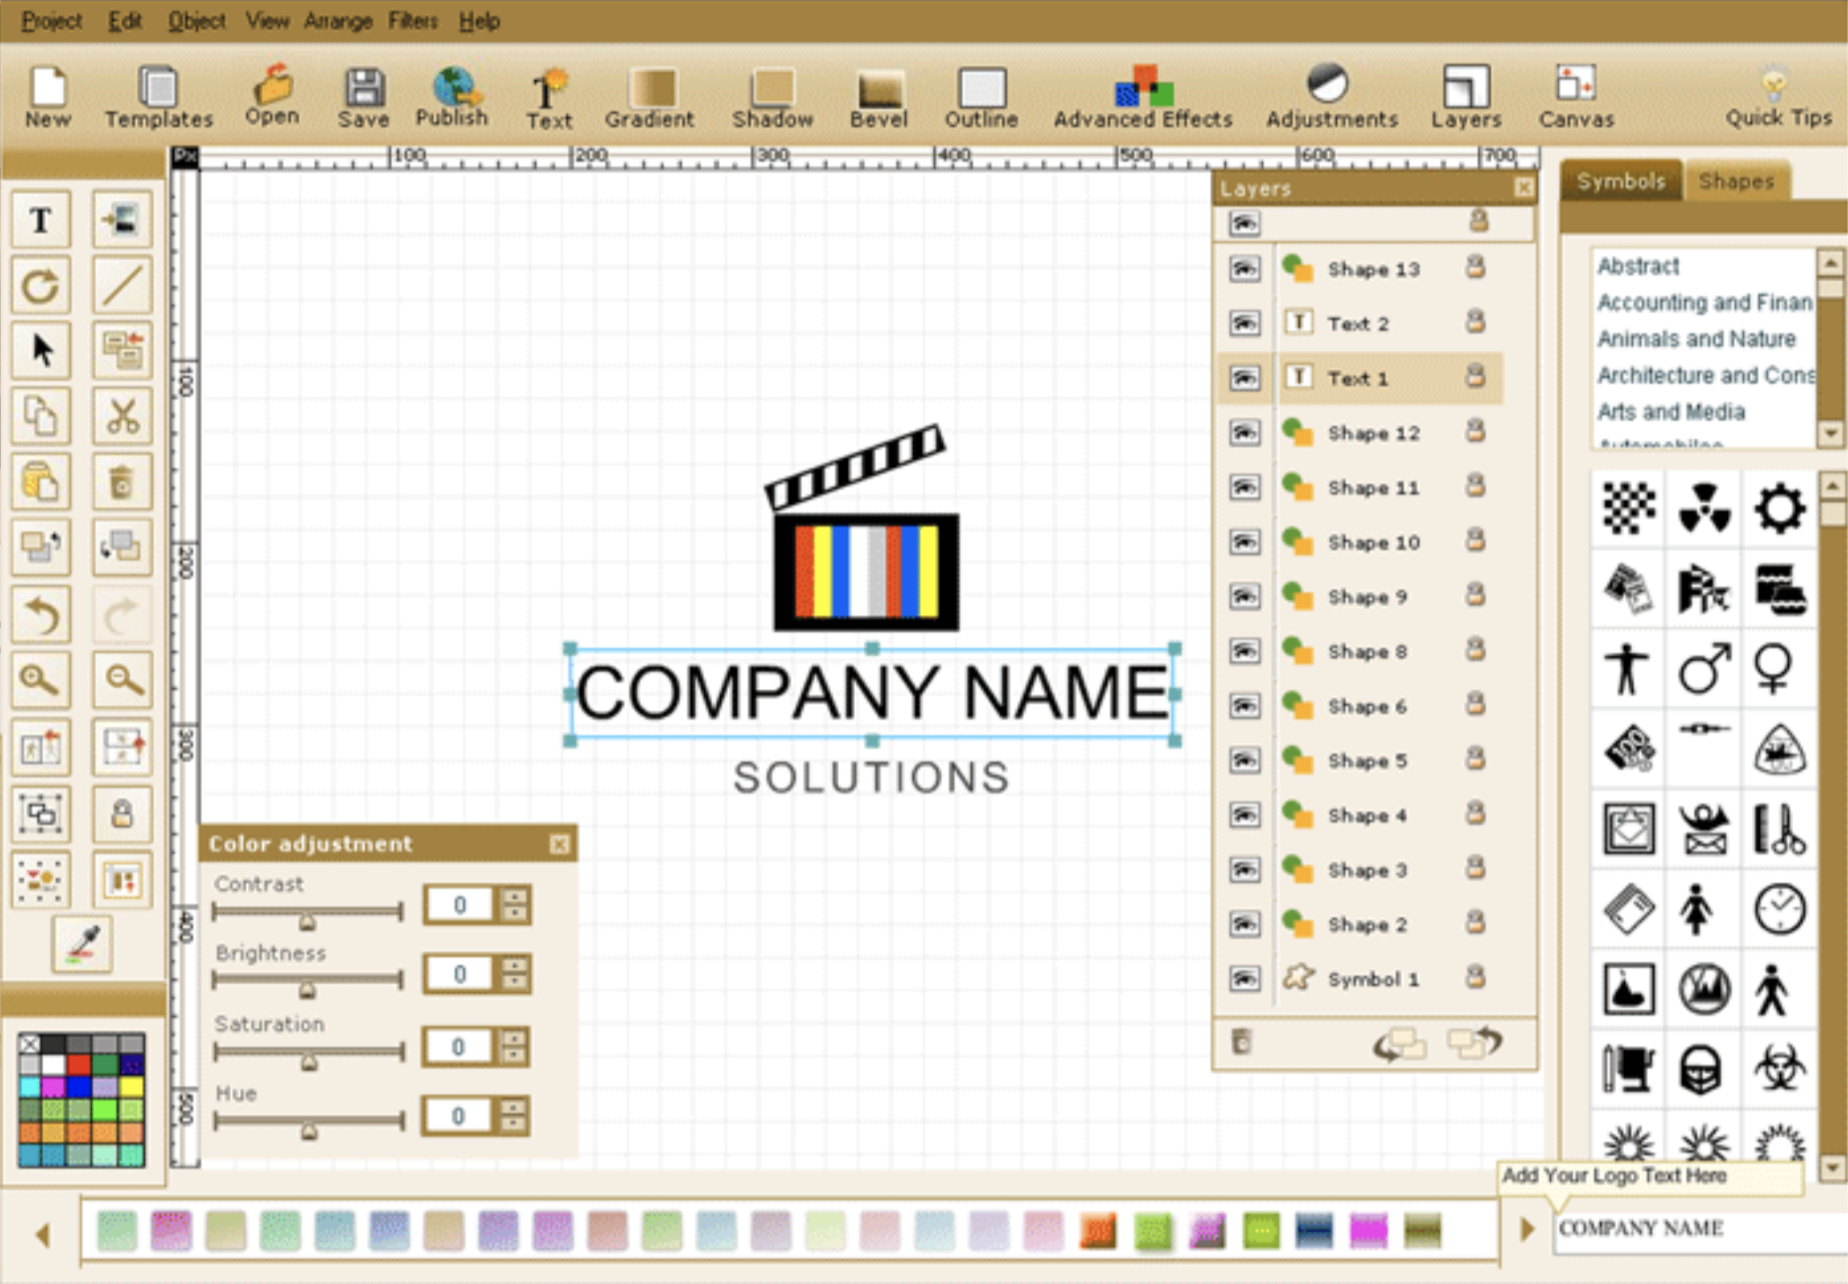Select the Rotate tool
1848x1284 pixels.
coord(40,285)
